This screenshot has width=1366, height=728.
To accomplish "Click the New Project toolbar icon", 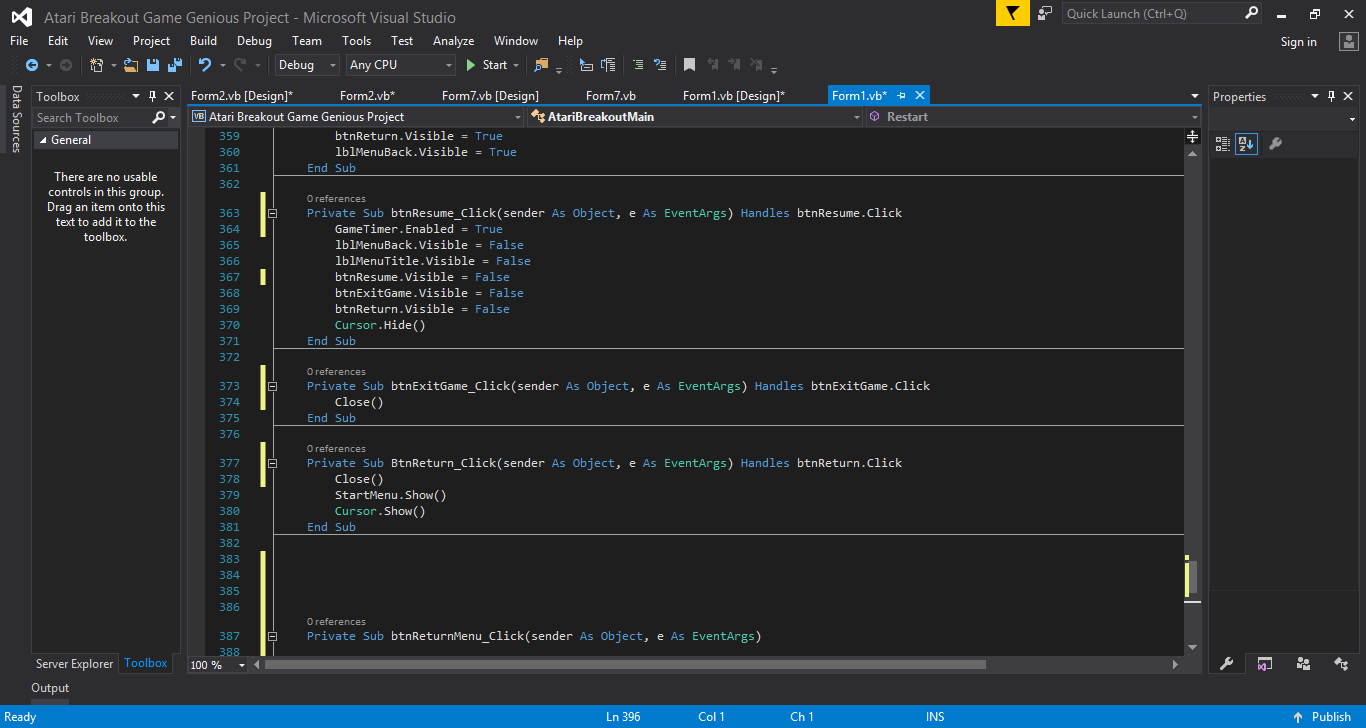I will pyautogui.click(x=97, y=65).
